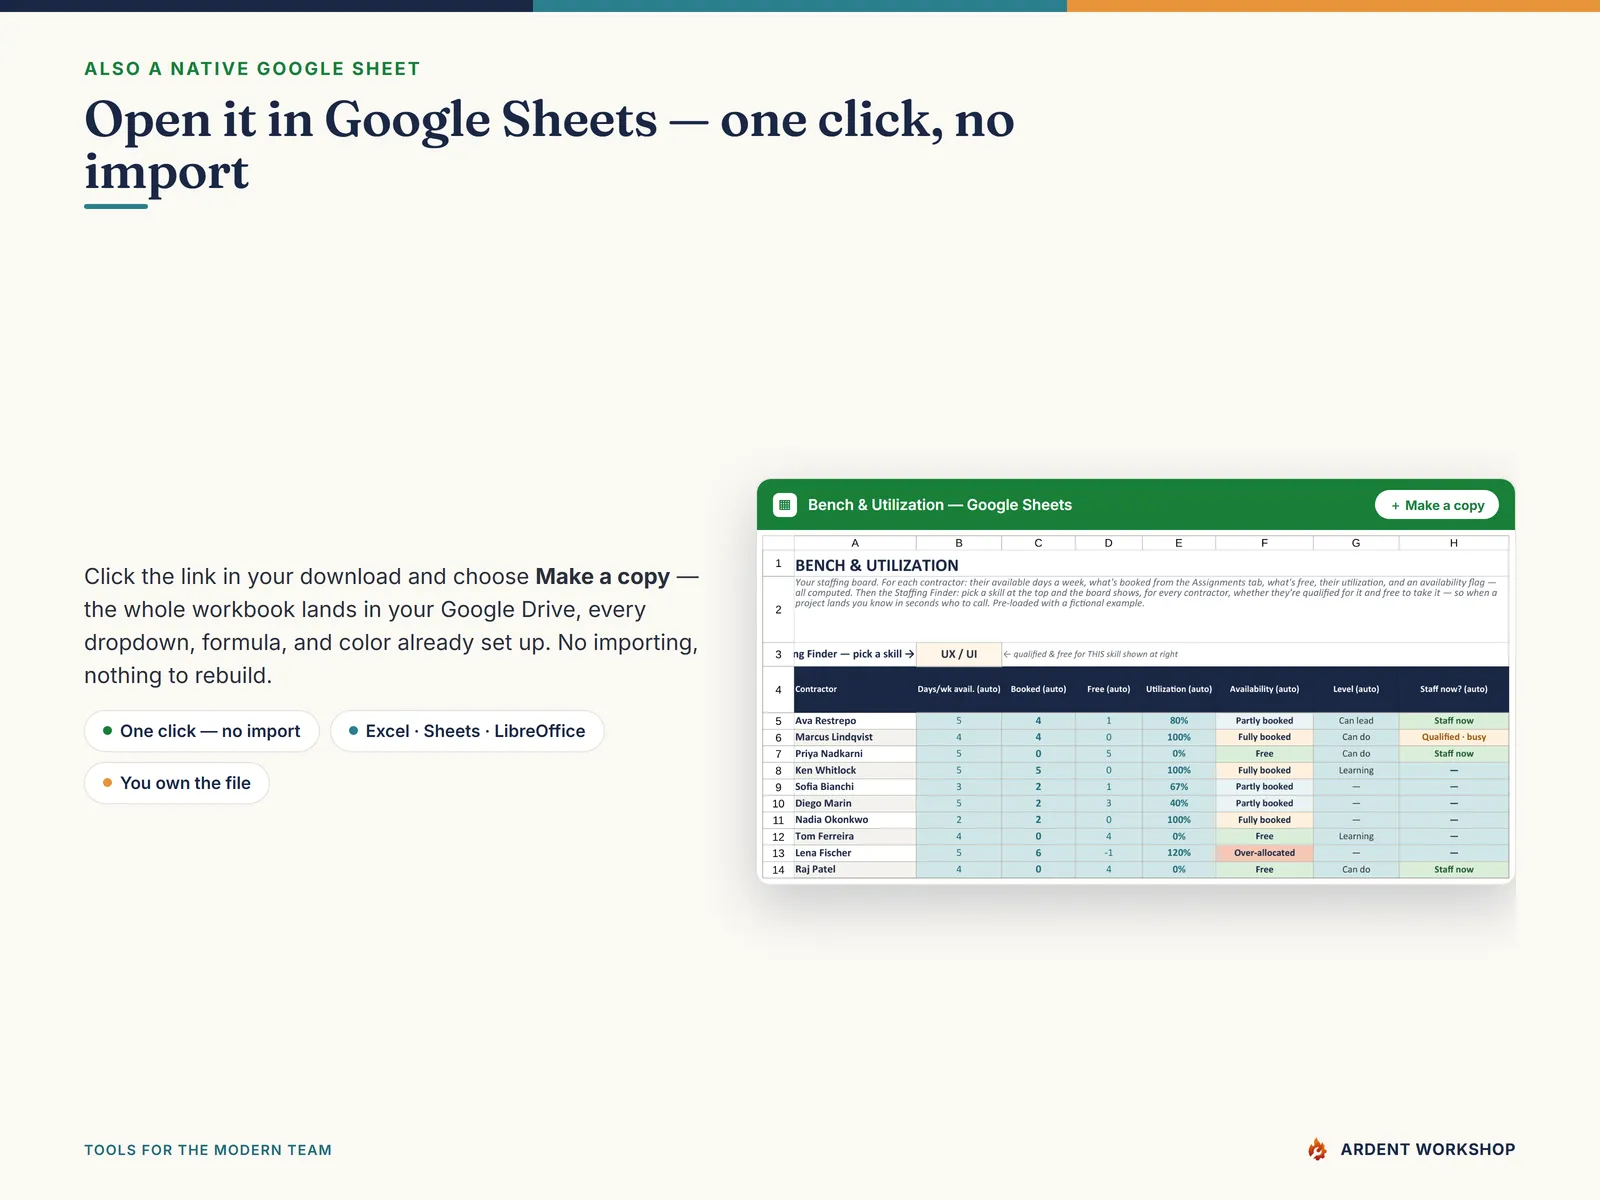Select the "Sofia Bianchi" contractor cell
1600x1200 pixels.
855,787
